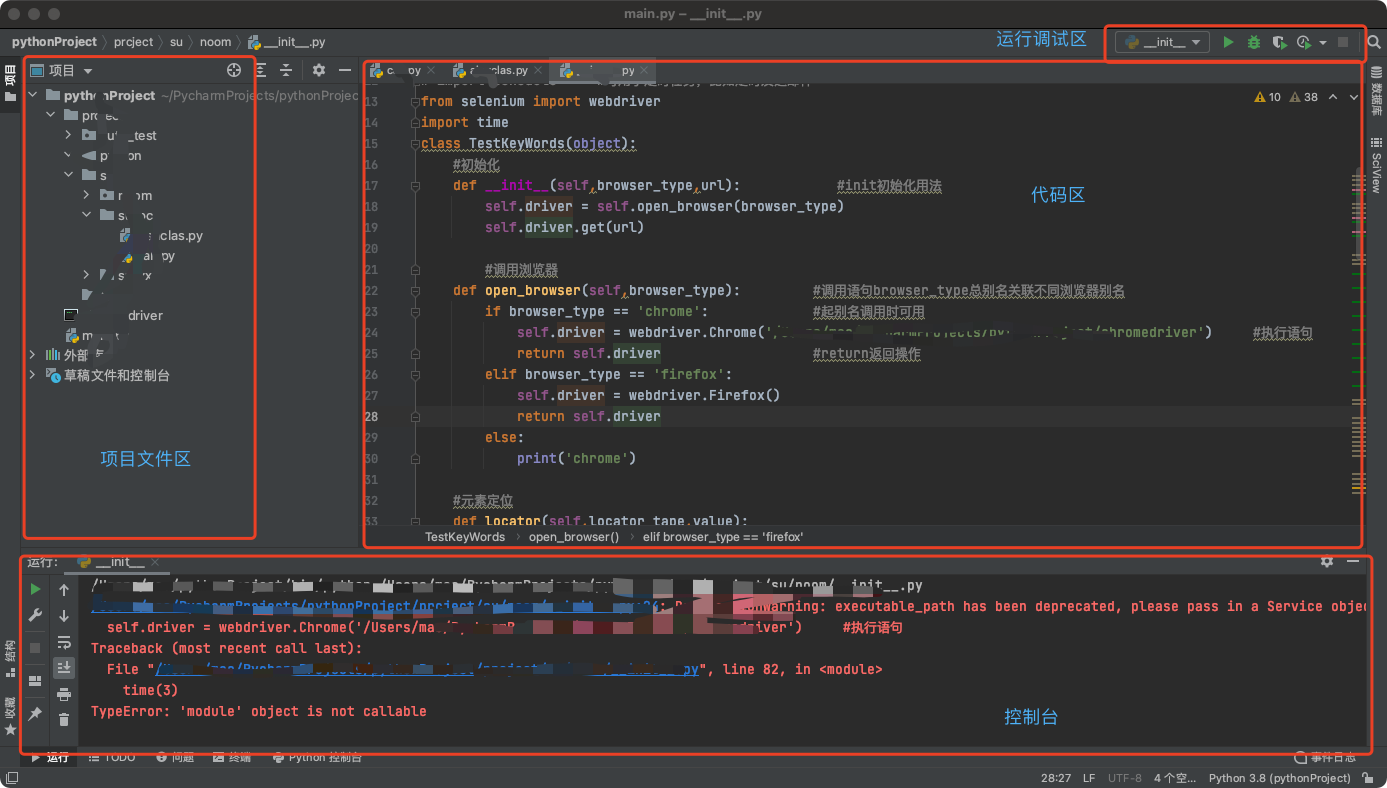Click the yellow warning count 10
This screenshot has width=1387, height=788.
pos(1267,97)
